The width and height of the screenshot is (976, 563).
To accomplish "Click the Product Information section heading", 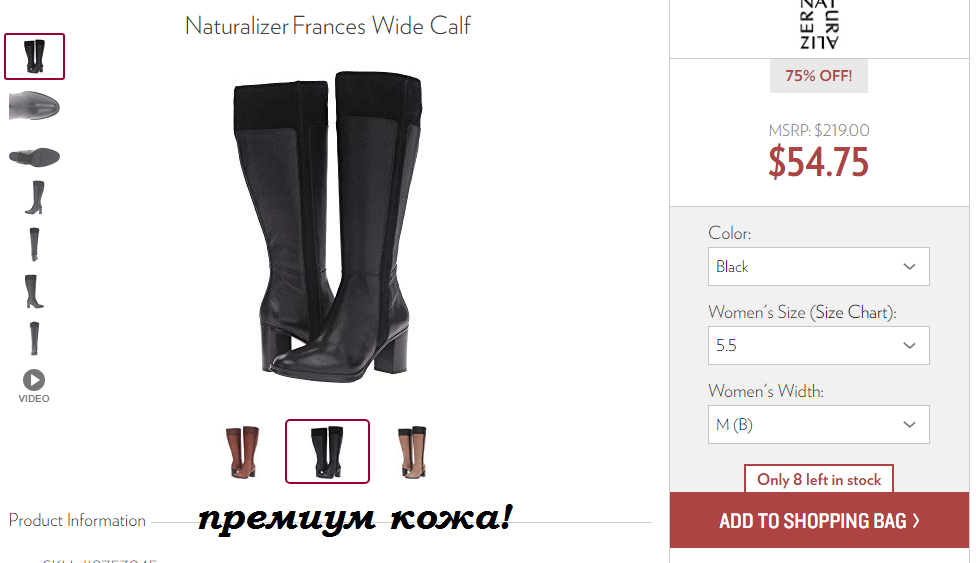I will (77, 520).
